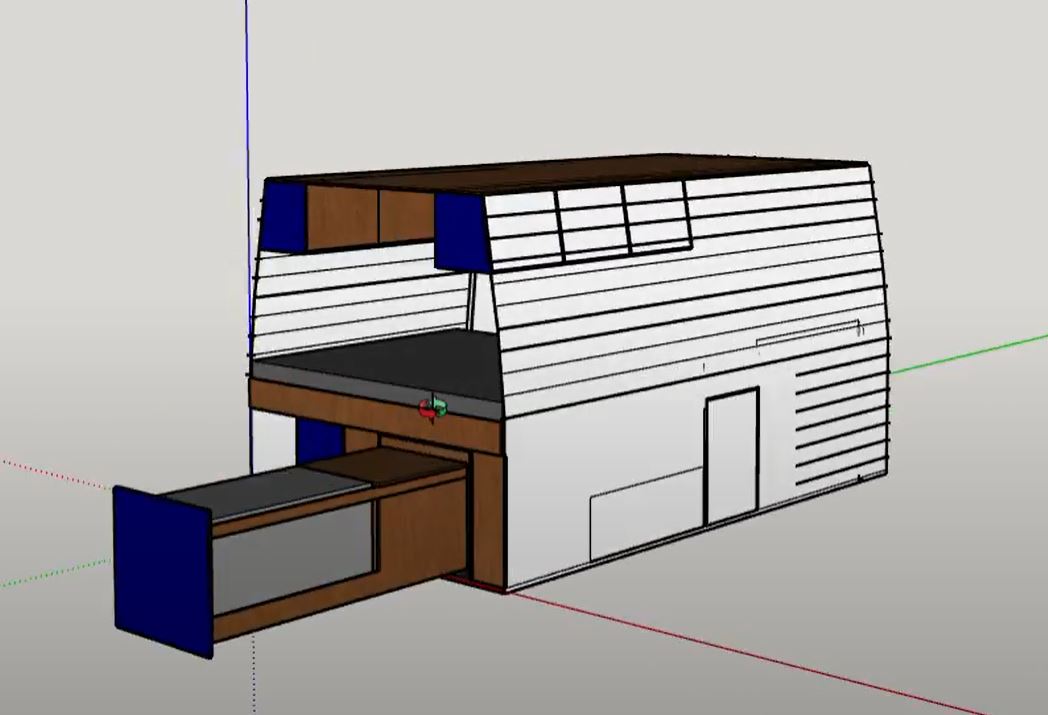
Task: Click the left wooden overhead cabinet door
Action: point(342,214)
